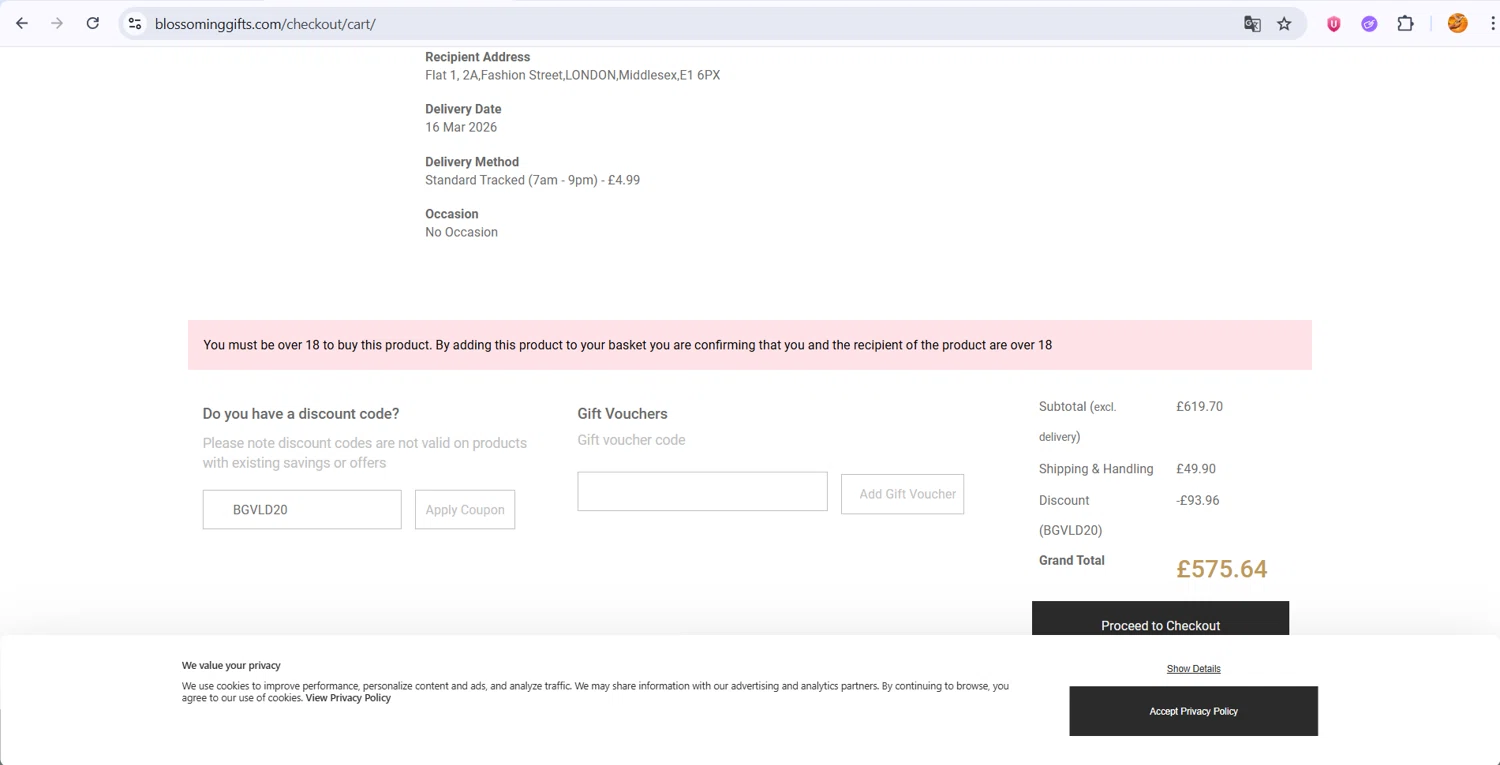The height and width of the screenshot is (765, 1500).
Task: Accept the privacy policy
Action: click(1193, 711)
